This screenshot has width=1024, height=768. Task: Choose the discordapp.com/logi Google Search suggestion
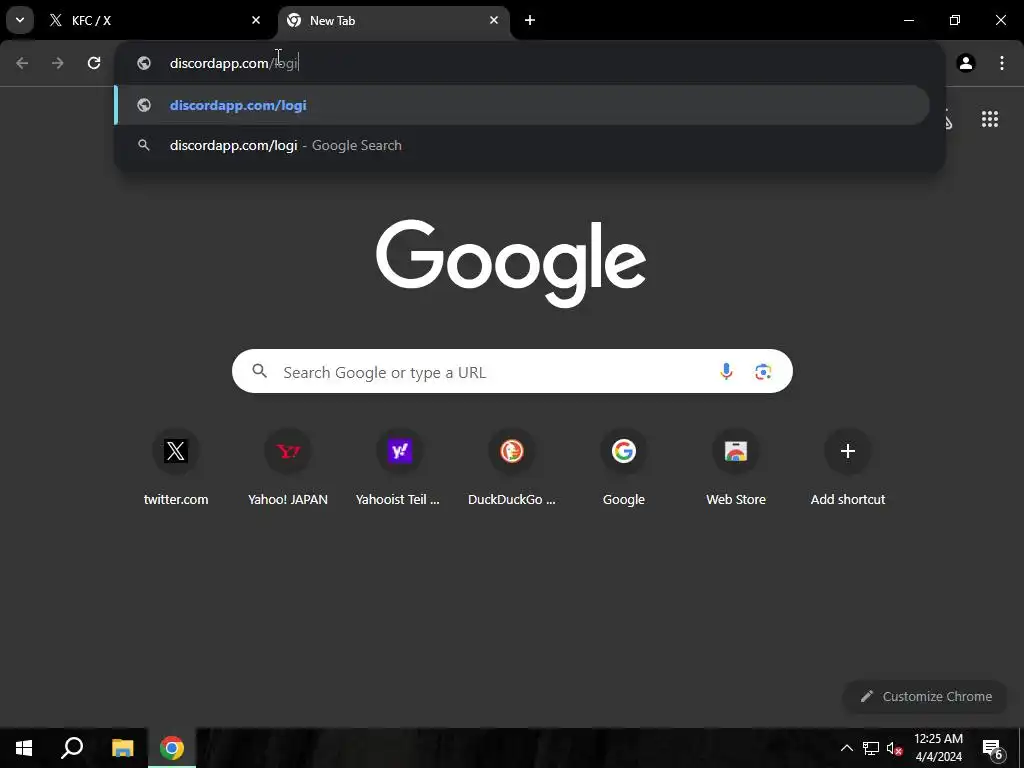[522, 145]
